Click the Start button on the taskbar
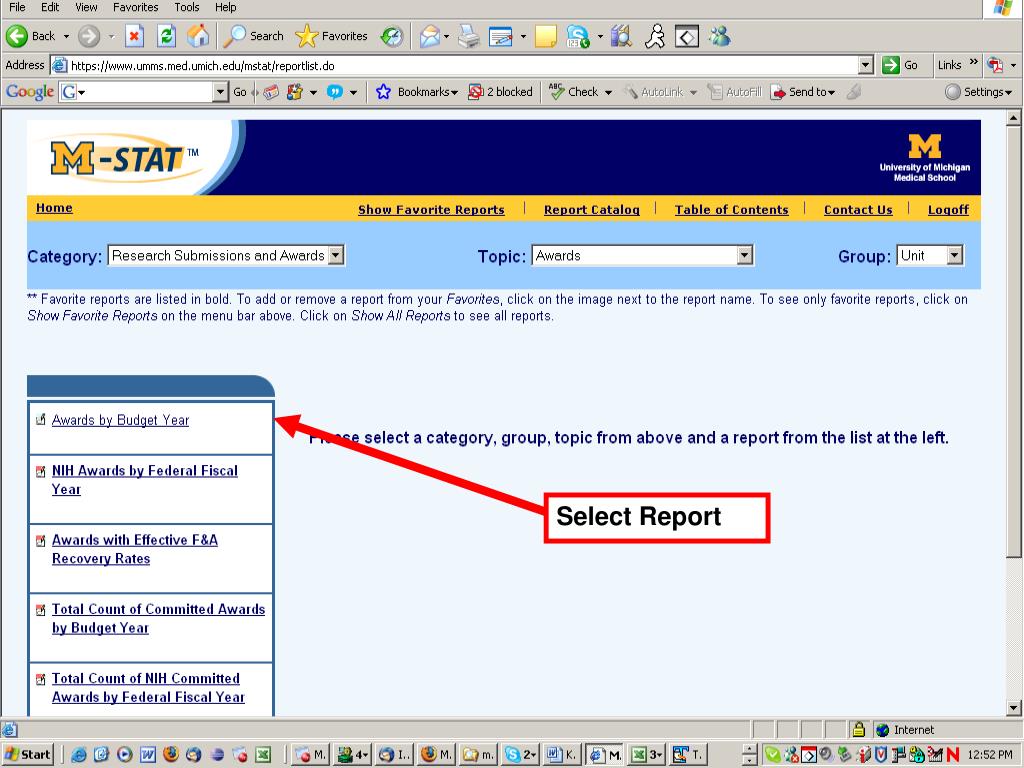This screenshot has height=768, width=1024. 29,755
